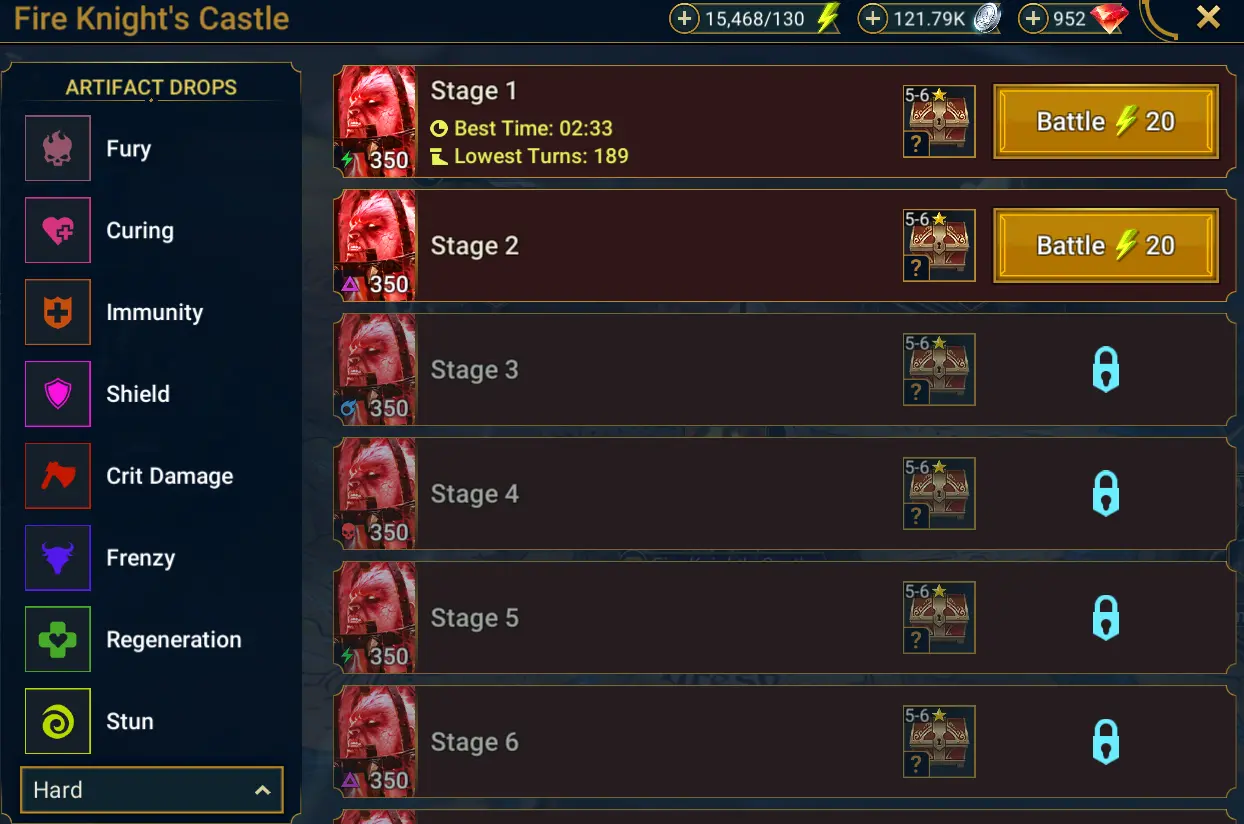This screenshot has width=1244, height=824.
Task: Open Stage 1 reward chest preview
Action: click(939, 122)
